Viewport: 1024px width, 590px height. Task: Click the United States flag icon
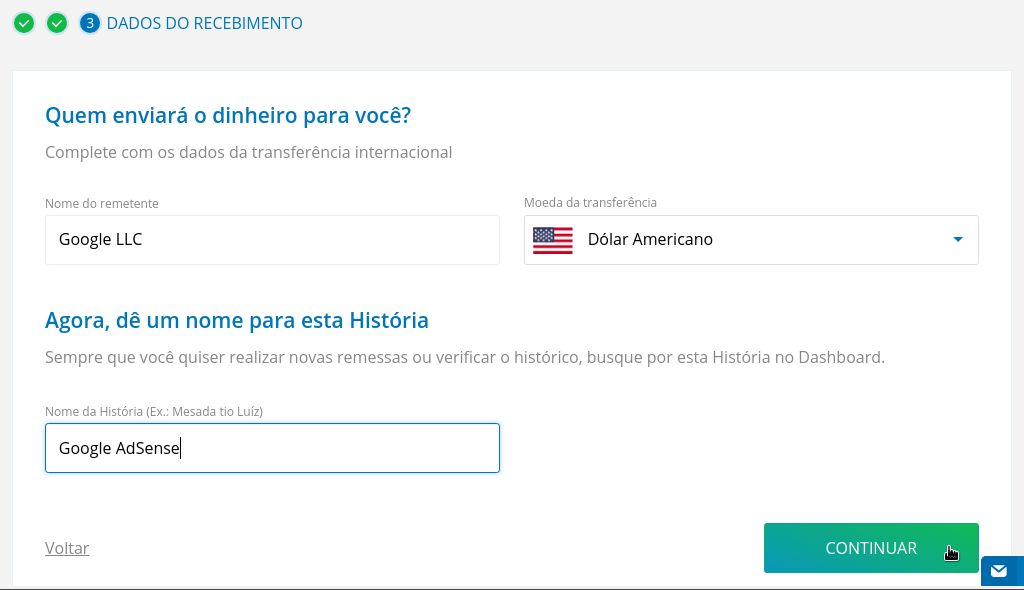click(552, 240)
